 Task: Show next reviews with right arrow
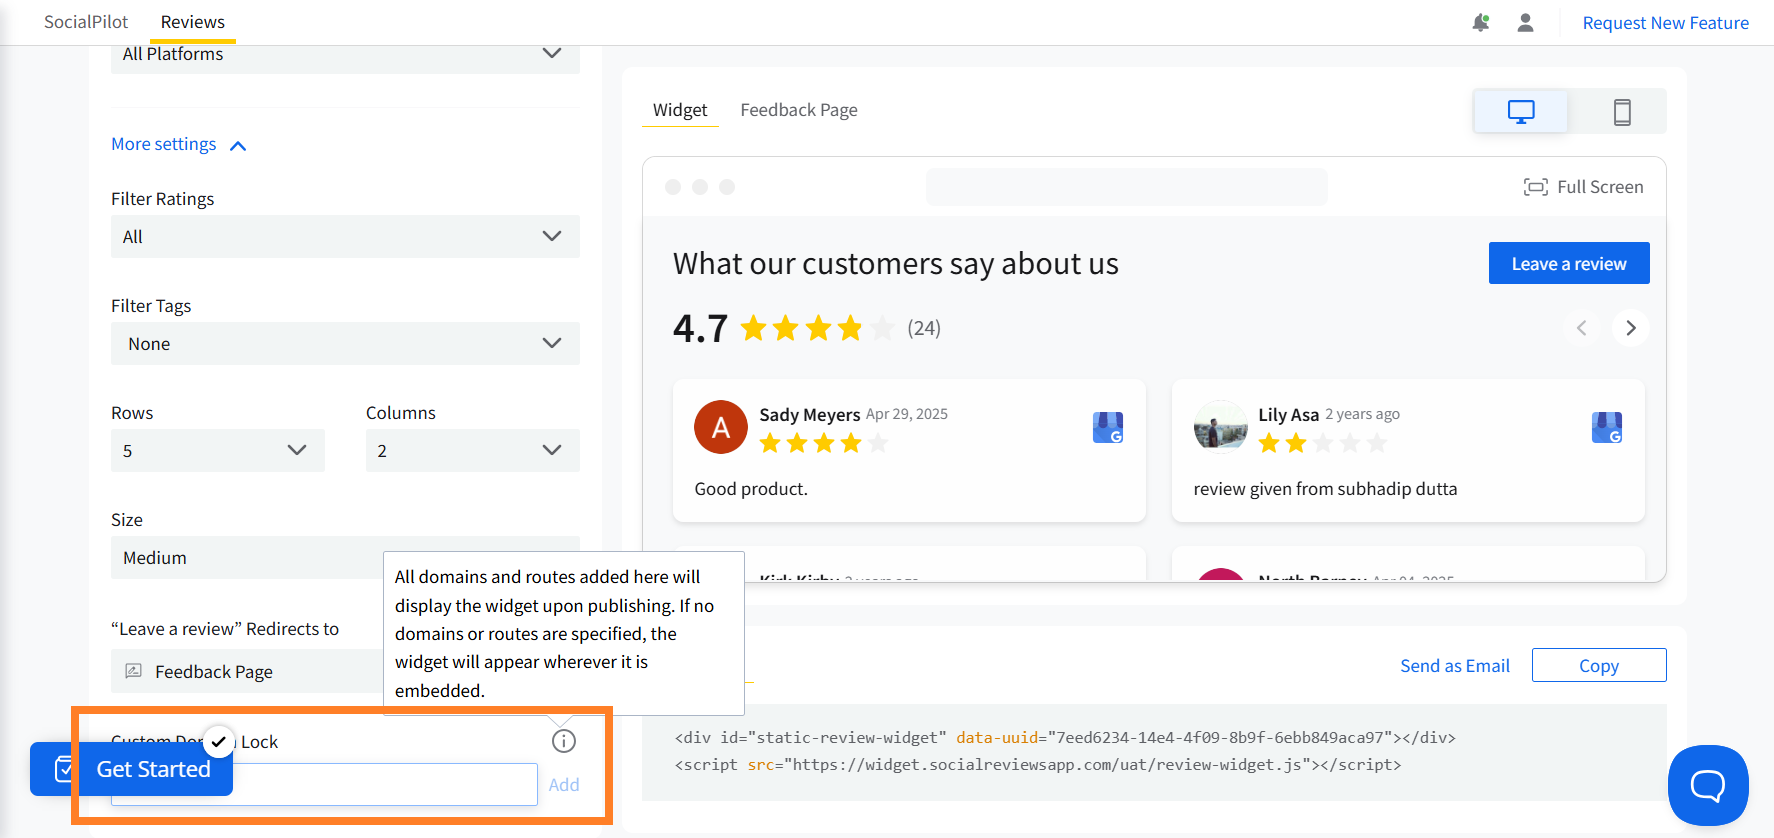(x=1631, y=328)
